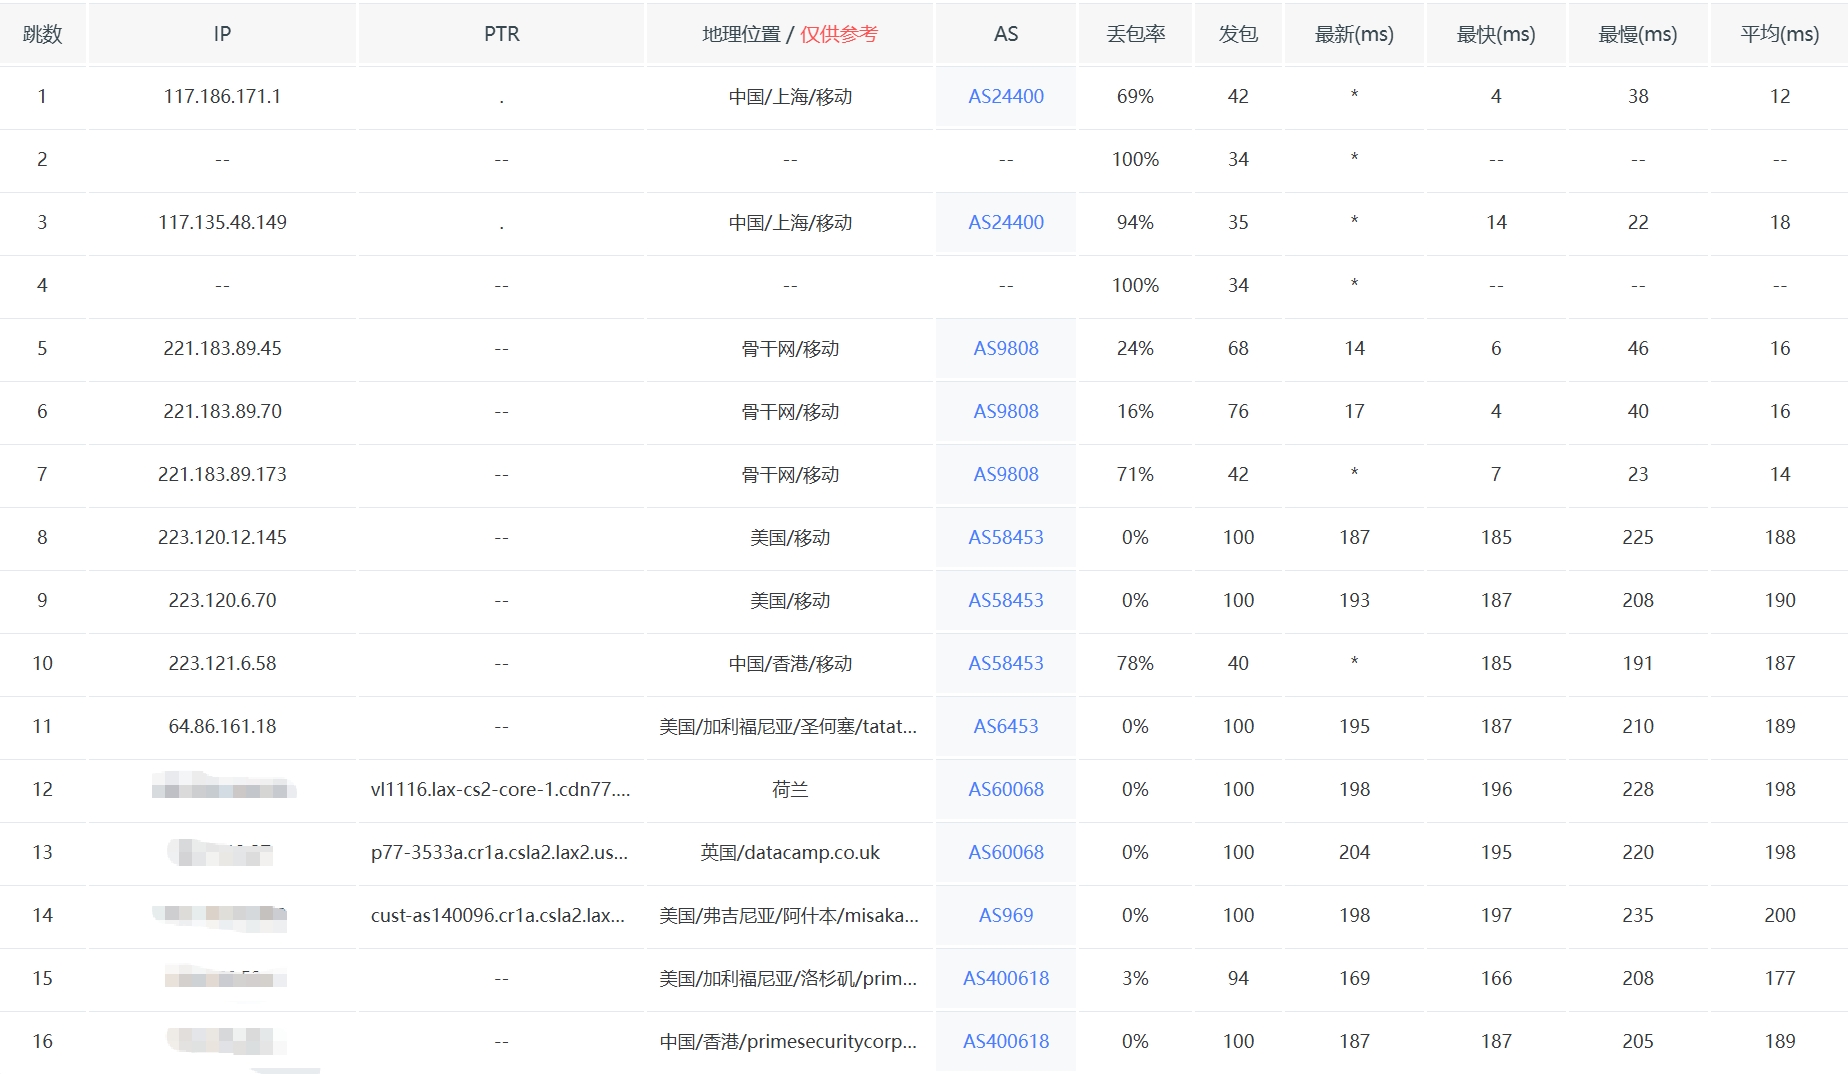Click 美国/移动 in the 223.120.12.145 row
This screenshot has width=1848, height=1074.
(x=790, y=537)
